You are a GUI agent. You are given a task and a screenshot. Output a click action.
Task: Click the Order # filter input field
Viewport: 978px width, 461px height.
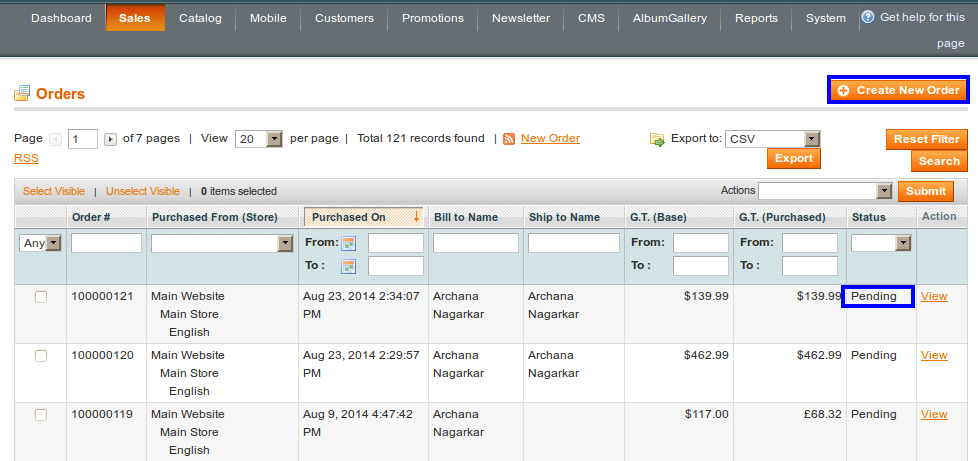point(106,243)
